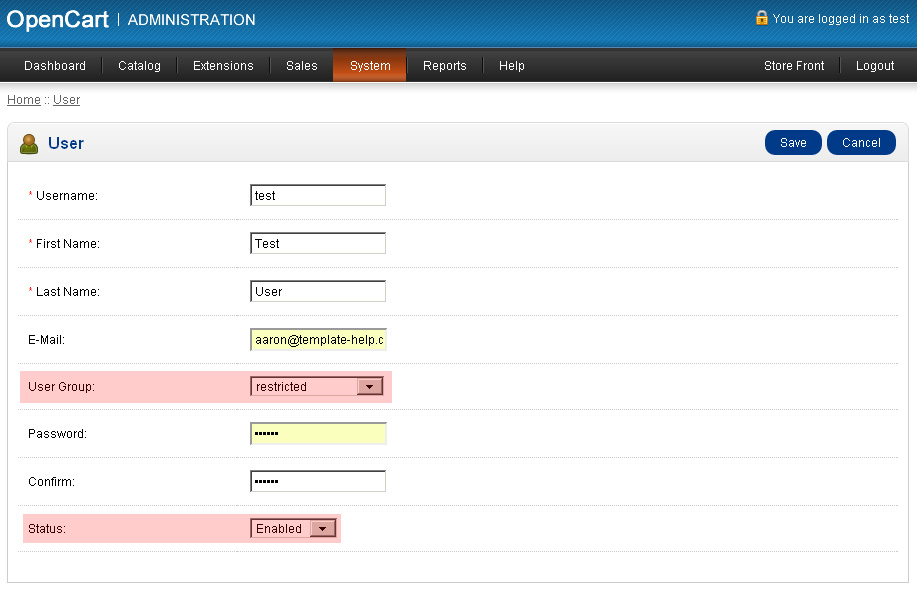The image size is (917, 591).
Task: Open the Extensions menu
Action: 223,65
